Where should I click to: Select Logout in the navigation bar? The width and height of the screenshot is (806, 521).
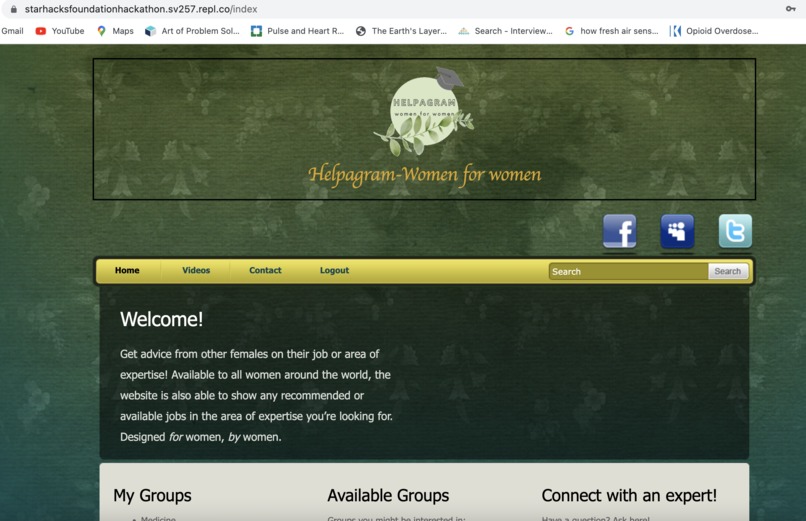[x=334, y=270]
